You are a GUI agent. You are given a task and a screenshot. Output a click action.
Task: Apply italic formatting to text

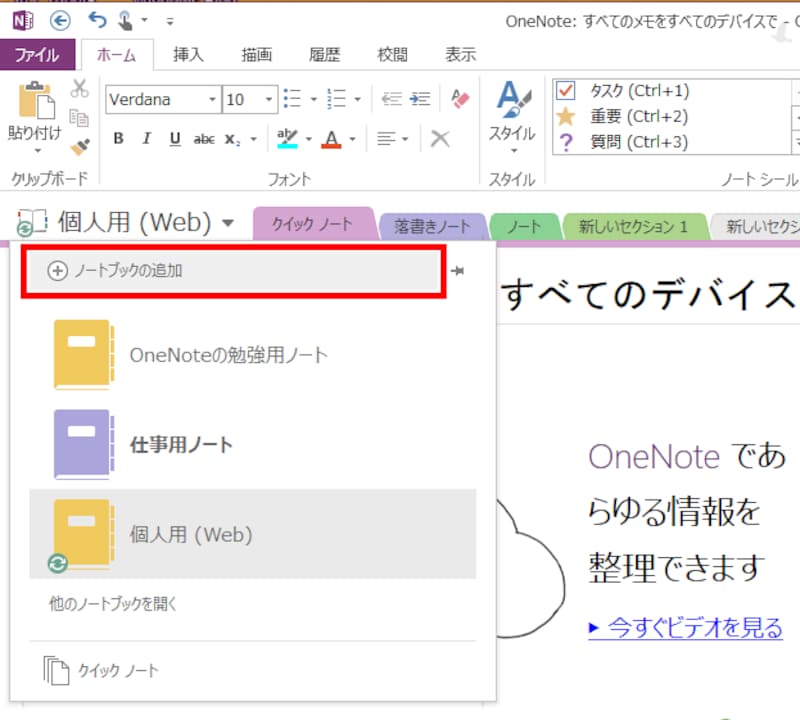146,139
